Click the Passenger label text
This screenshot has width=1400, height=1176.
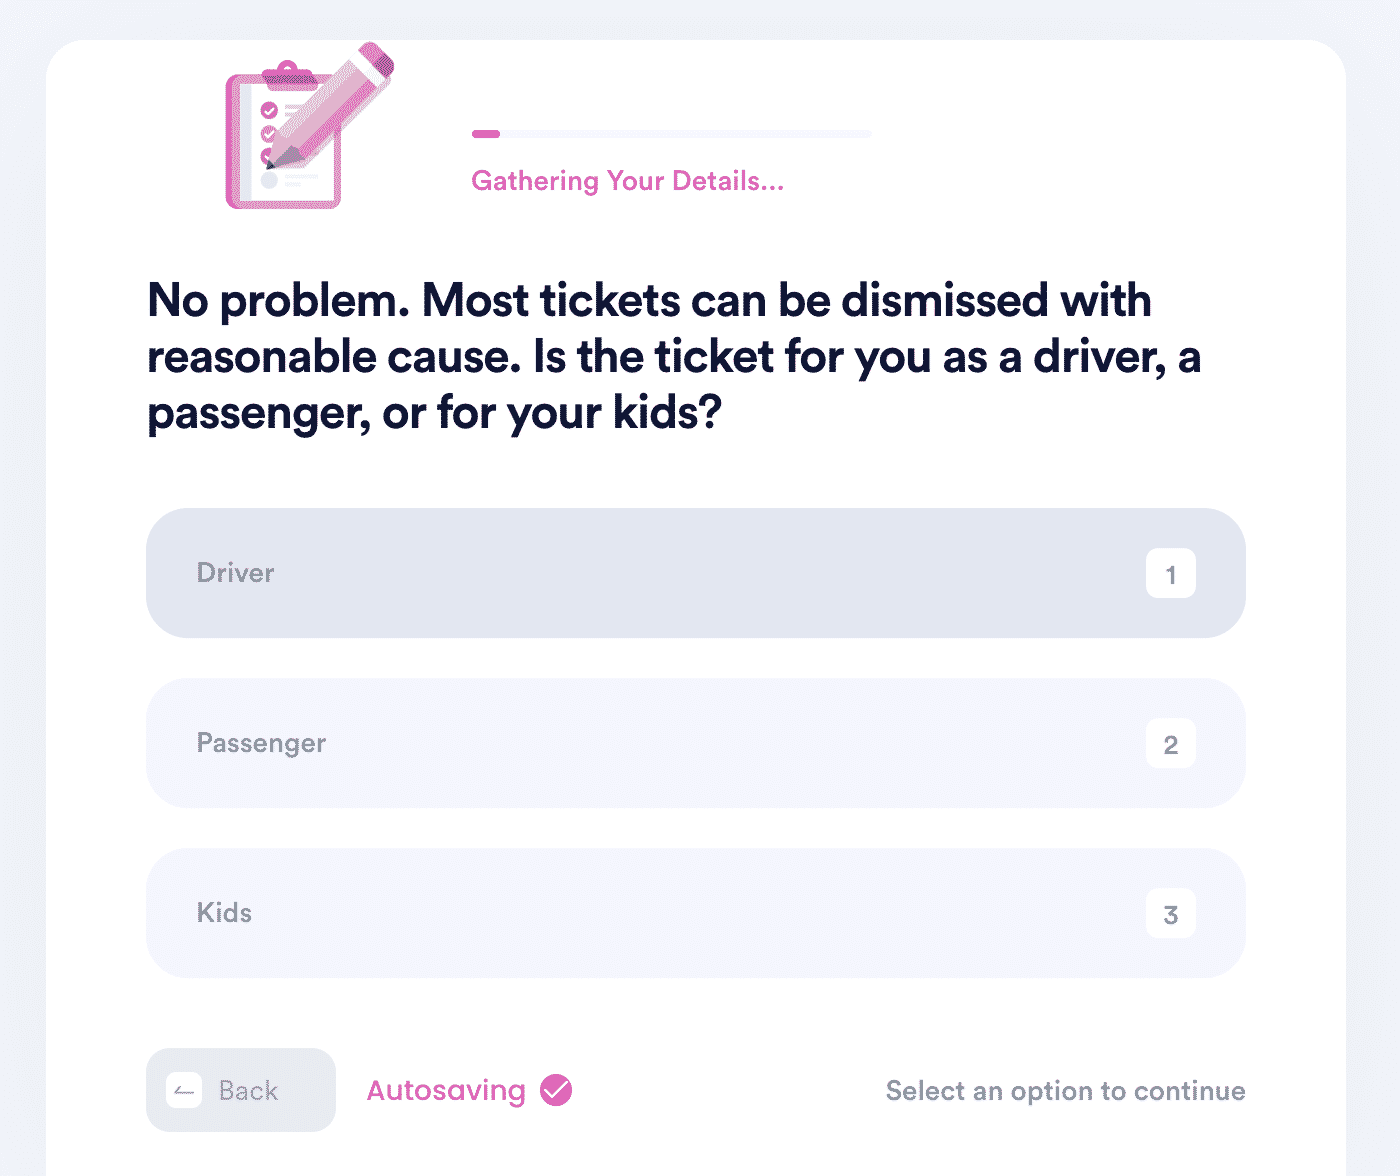click(261, 743)
